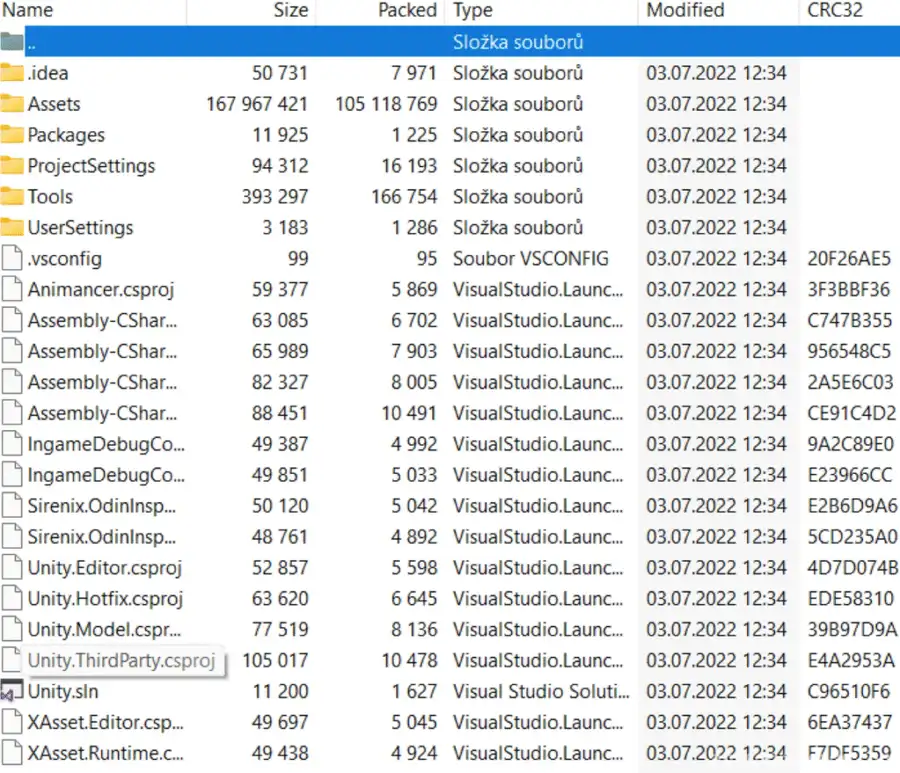This screenshot has height=773, width=900.
Task: Select XAsset.Editor.csproj file entry
Action: pyautogui.click(x=105, y=723)
